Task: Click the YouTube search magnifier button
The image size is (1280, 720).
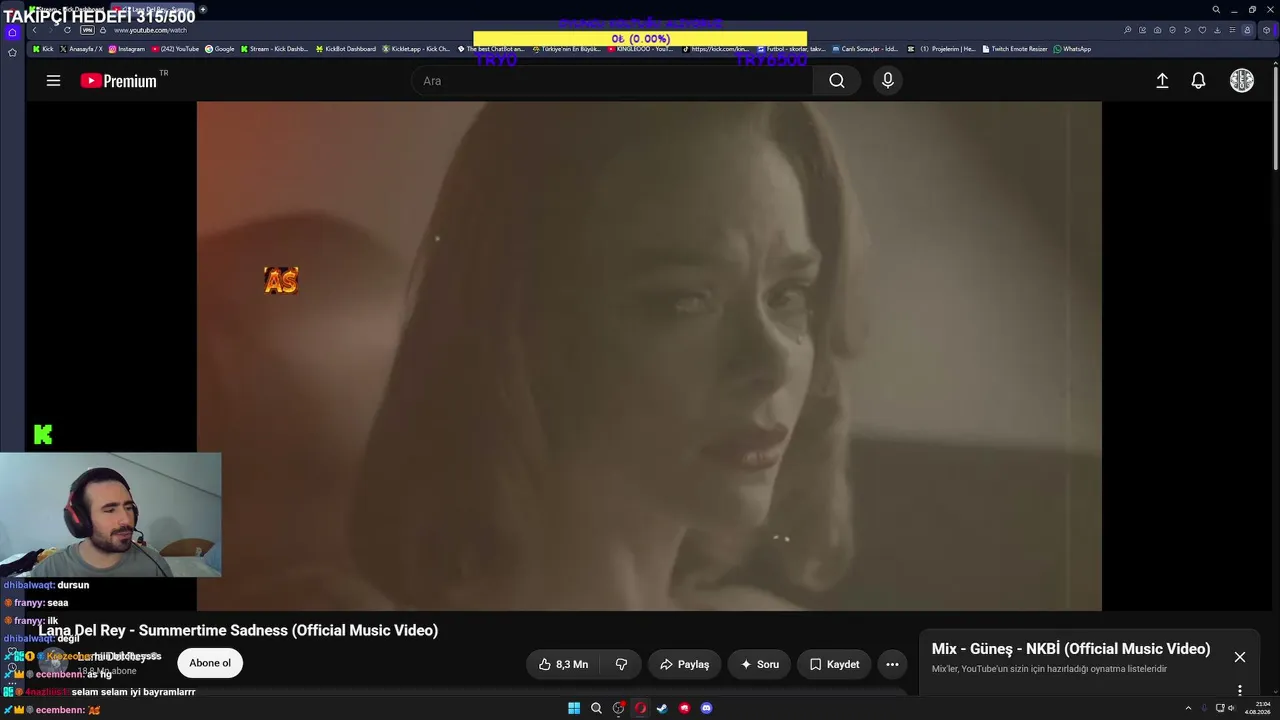Action: click(x=837, y=81)
